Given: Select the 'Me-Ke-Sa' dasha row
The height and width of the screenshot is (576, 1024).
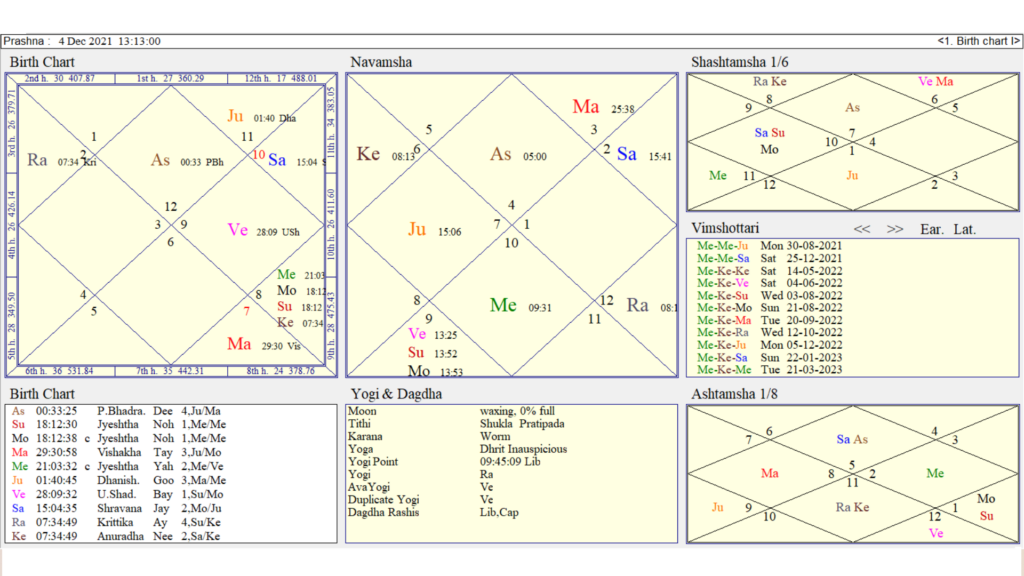Looking at the screenshot, I should coord(769,357).
